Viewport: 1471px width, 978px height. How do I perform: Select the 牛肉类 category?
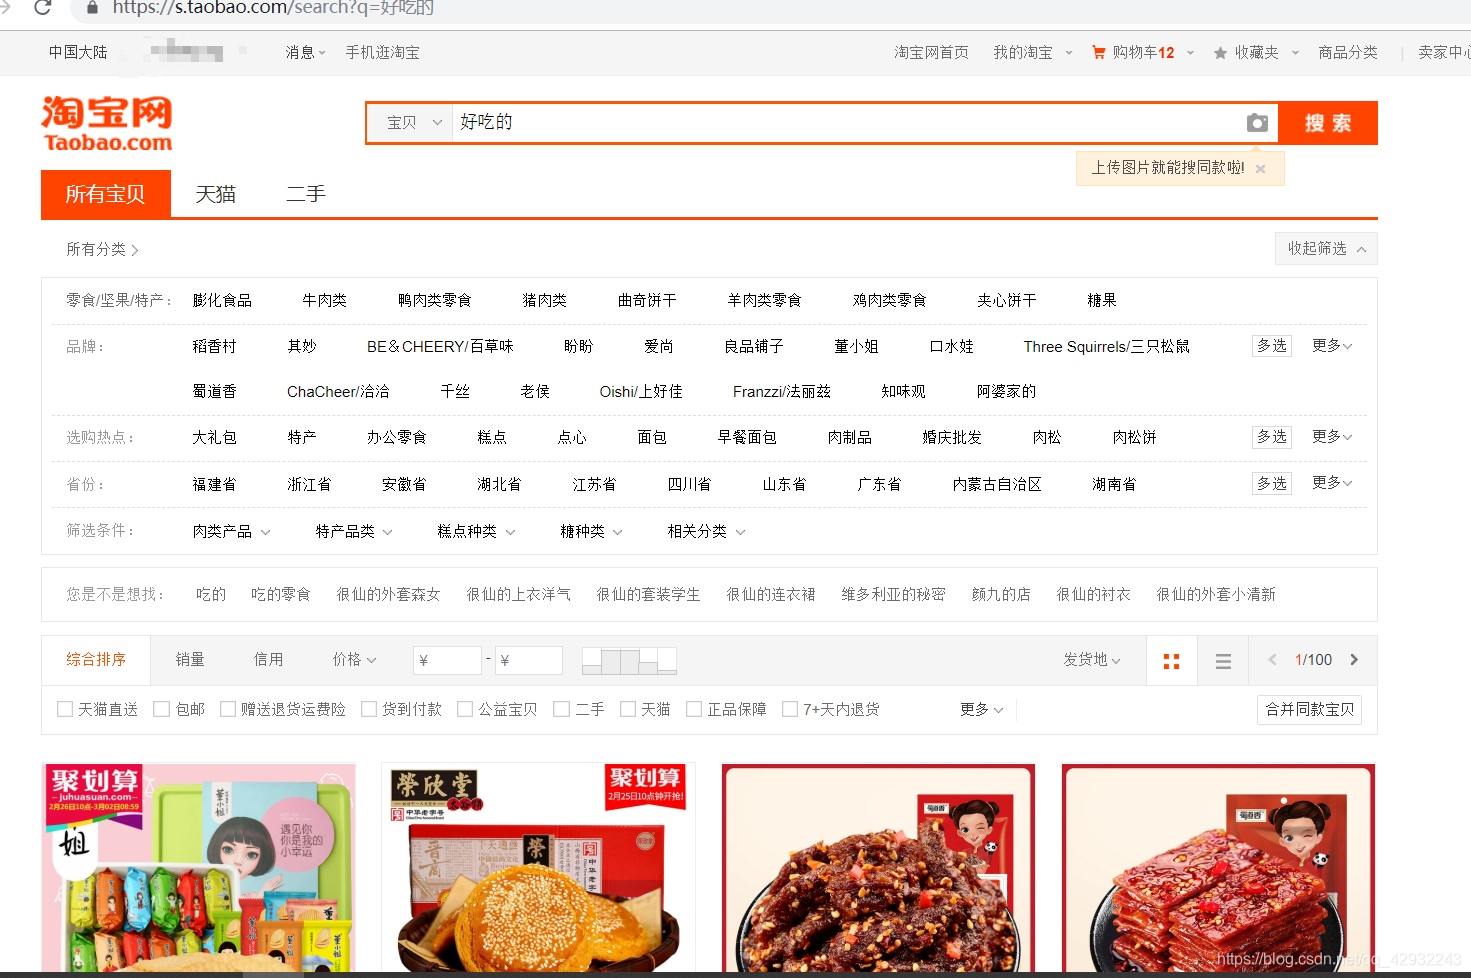pos(324,300)
